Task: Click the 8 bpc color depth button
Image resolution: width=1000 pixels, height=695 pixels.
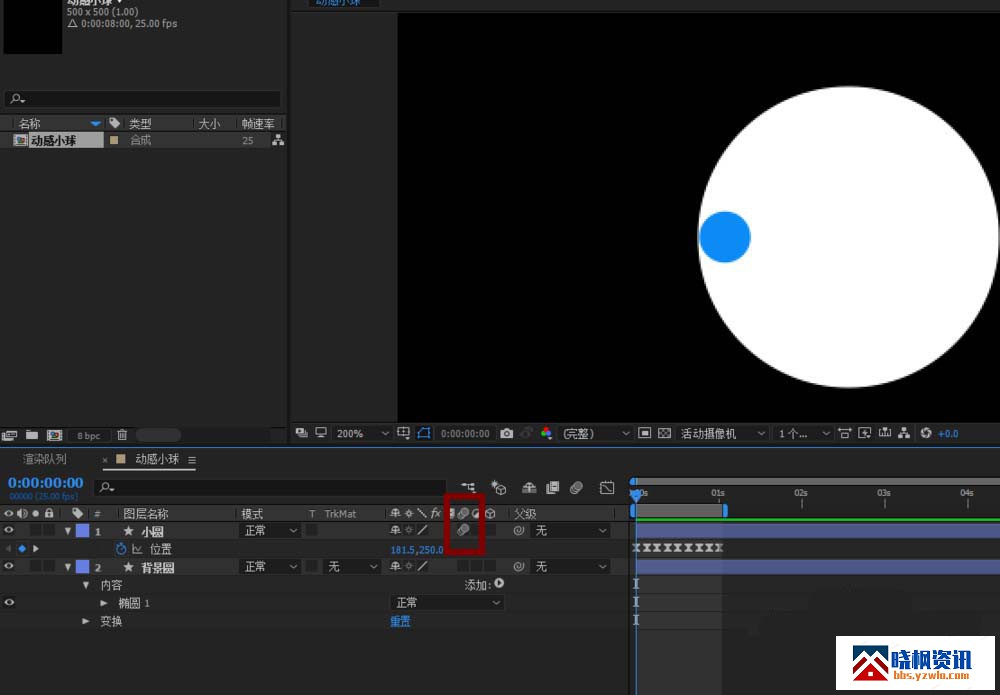Action: tap(89, 435)
